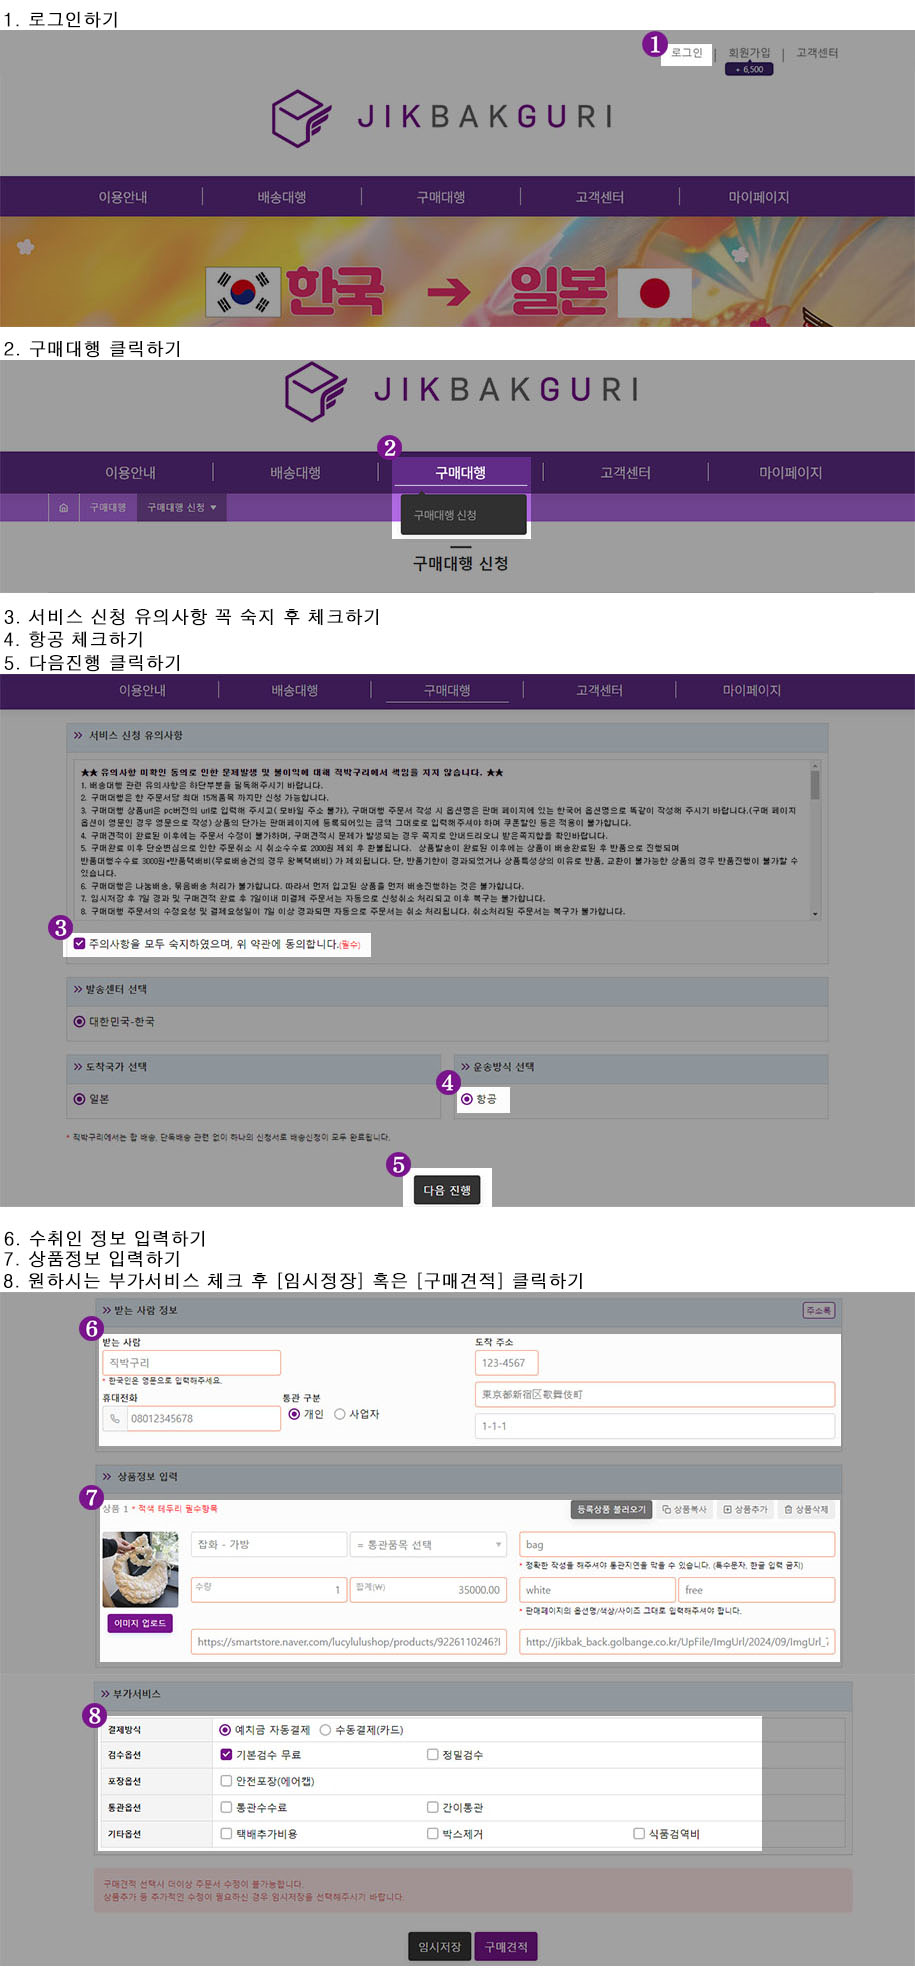
Task: Click the highlighted 구매대행 tab with open dropdown
Action: pos(461,472)
